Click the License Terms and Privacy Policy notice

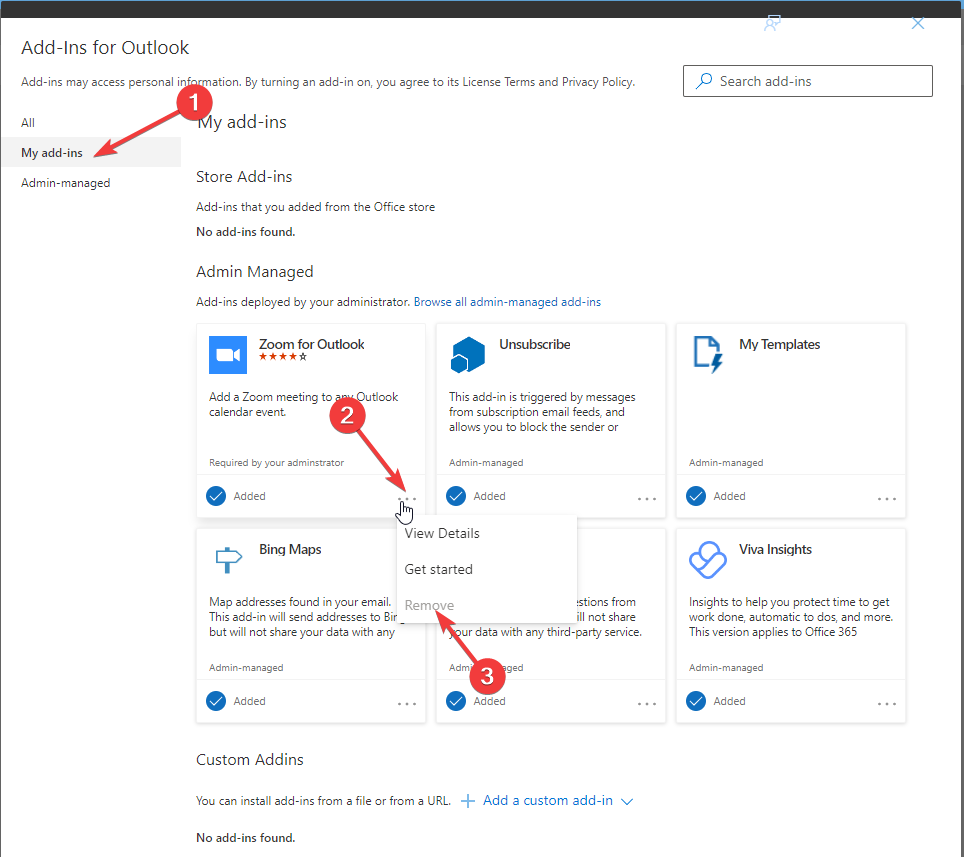[328, 82]
